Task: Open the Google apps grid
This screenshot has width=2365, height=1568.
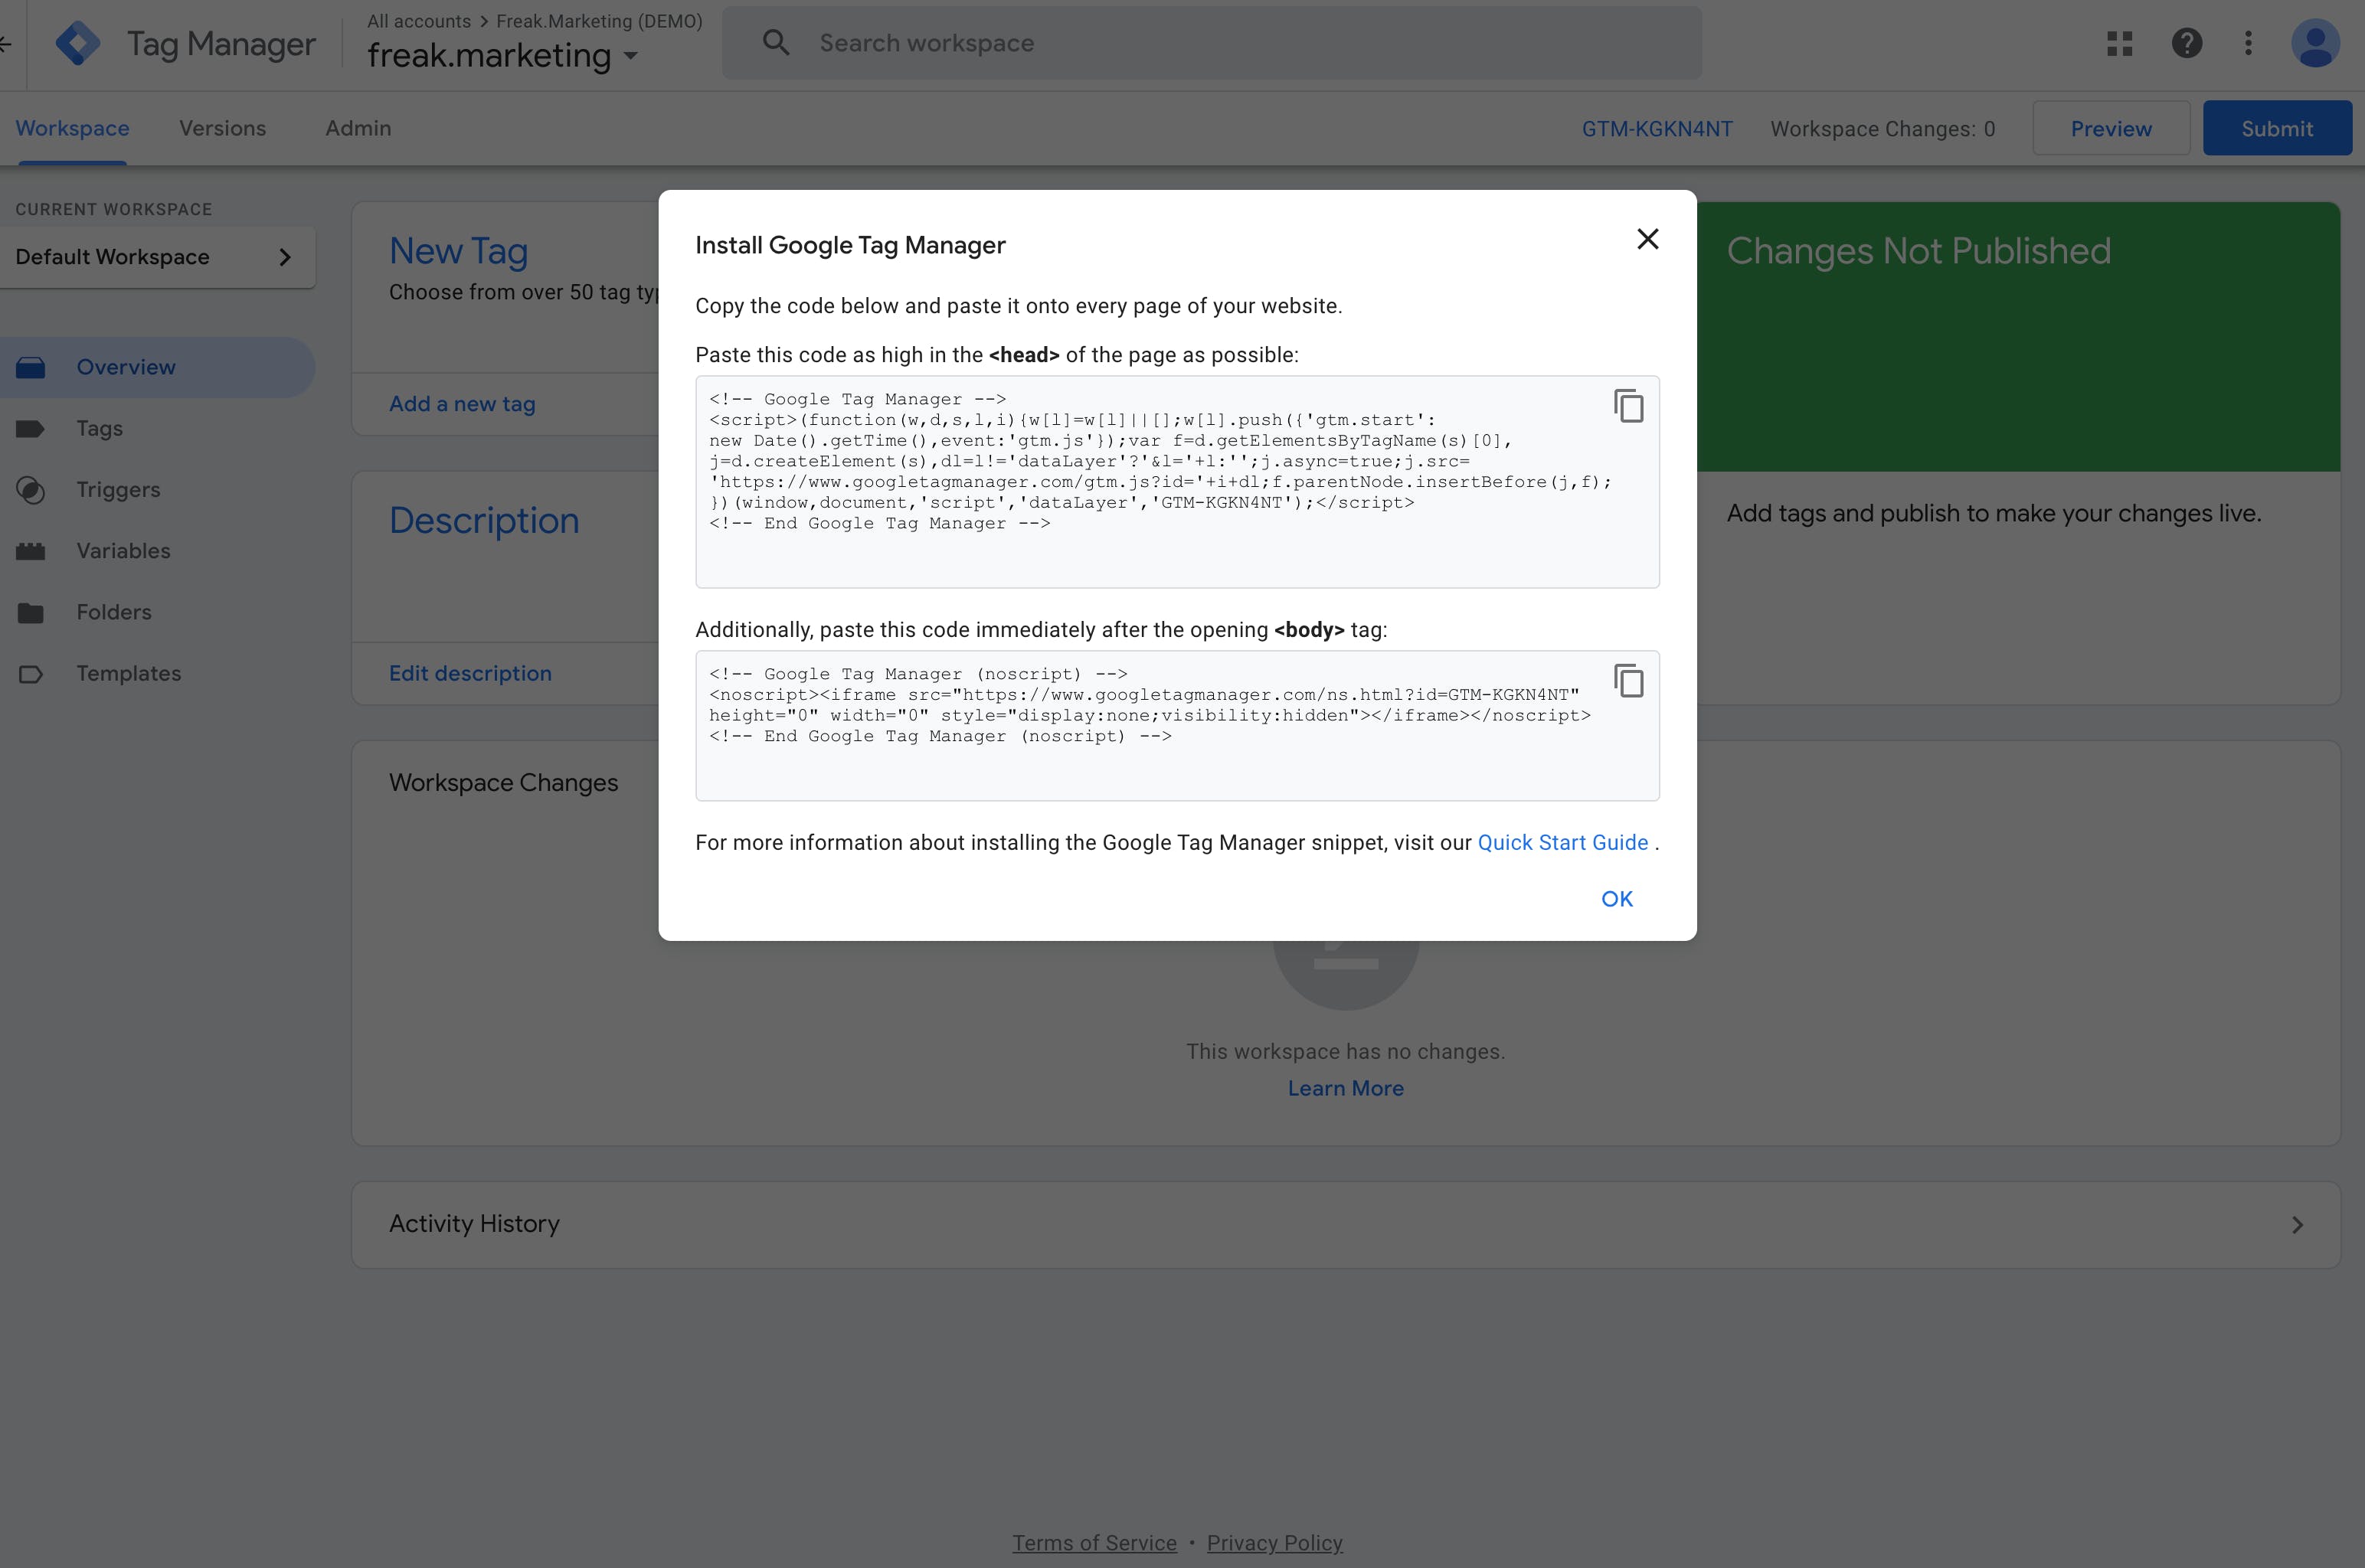Action: tap(2119, 43)
